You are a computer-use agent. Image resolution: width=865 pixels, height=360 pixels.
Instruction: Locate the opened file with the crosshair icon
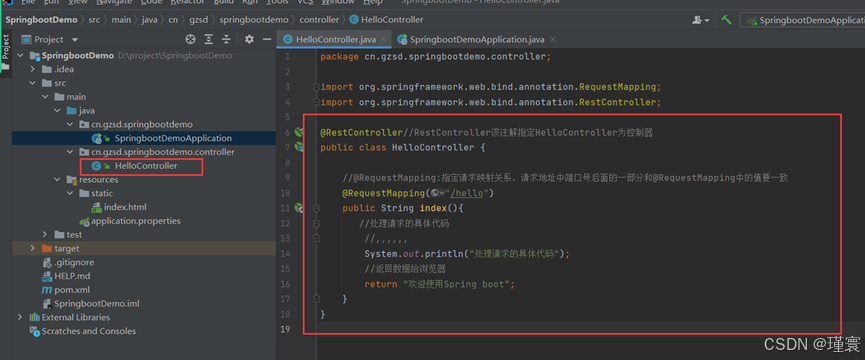(190, 39)
